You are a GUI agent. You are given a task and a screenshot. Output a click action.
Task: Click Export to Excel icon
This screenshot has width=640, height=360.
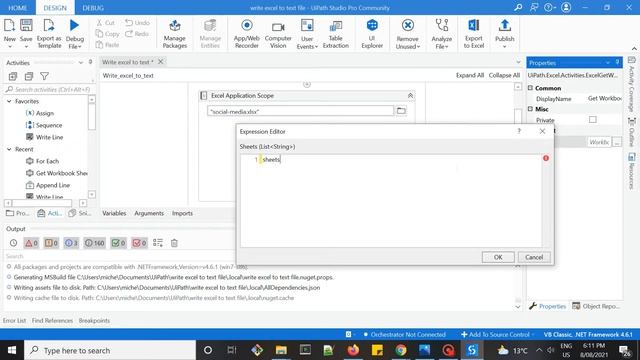pyautogui.click(x=473, y=25)
